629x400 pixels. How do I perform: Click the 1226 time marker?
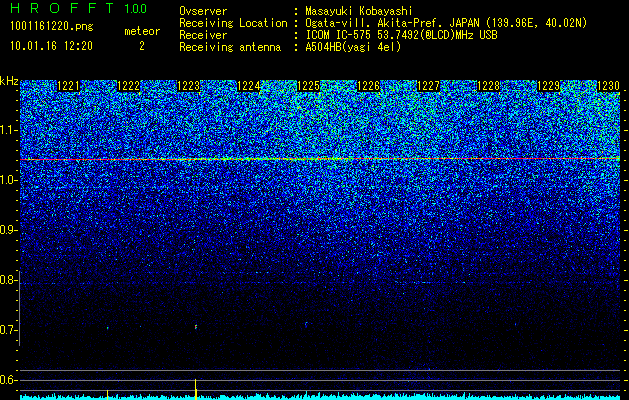click(368, 86)
